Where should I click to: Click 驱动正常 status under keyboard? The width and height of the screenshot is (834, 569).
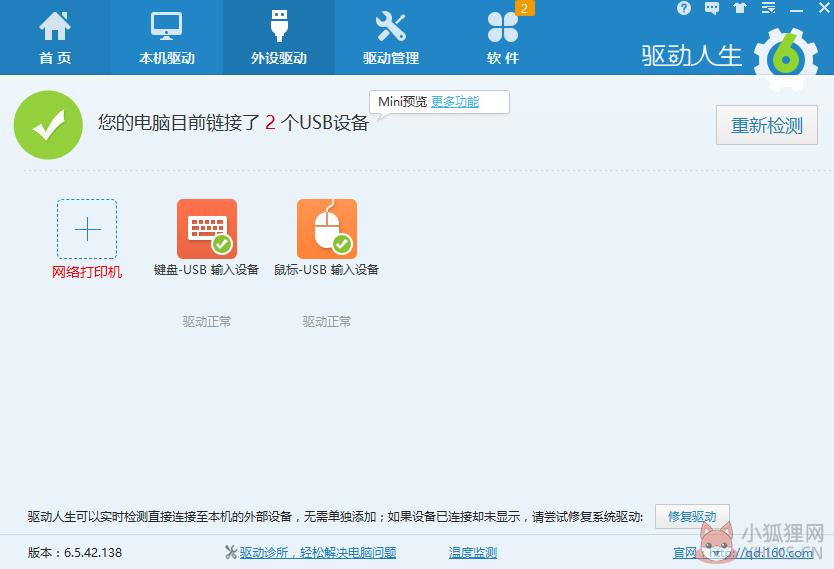click(x=207, y=322)
